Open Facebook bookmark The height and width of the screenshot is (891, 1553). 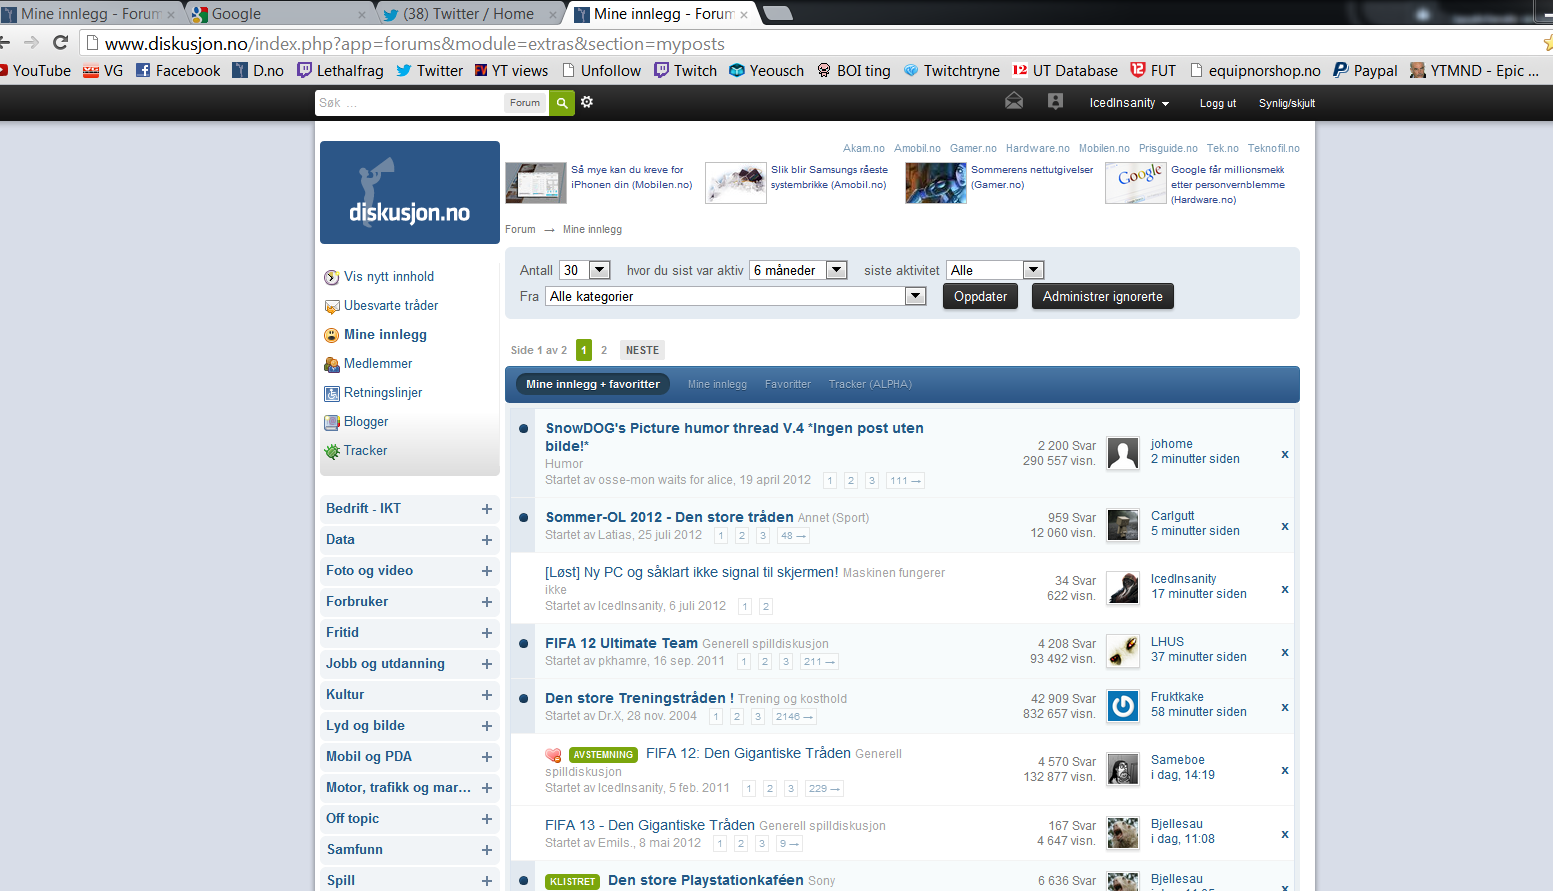178,70
